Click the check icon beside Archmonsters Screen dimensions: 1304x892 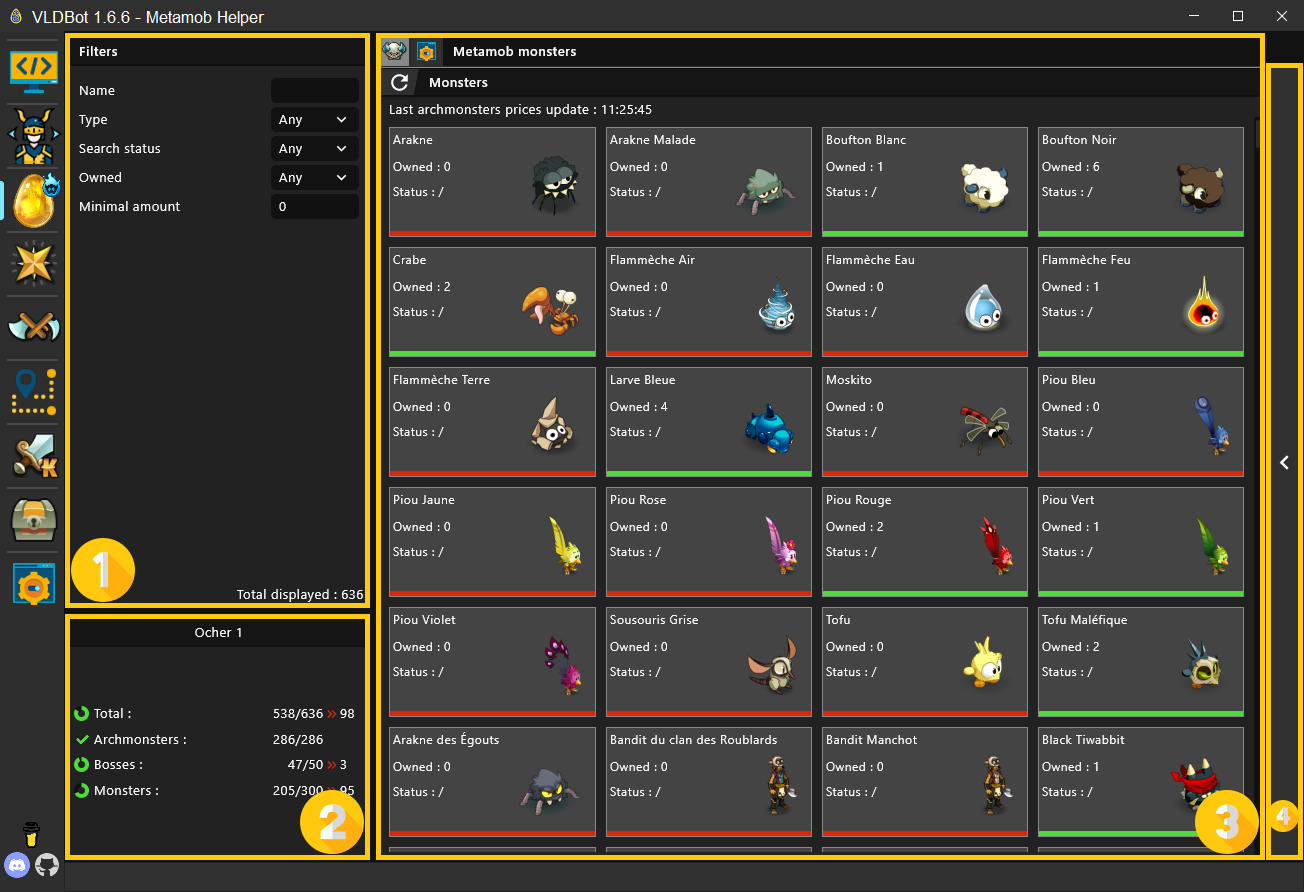click(82, 740)
